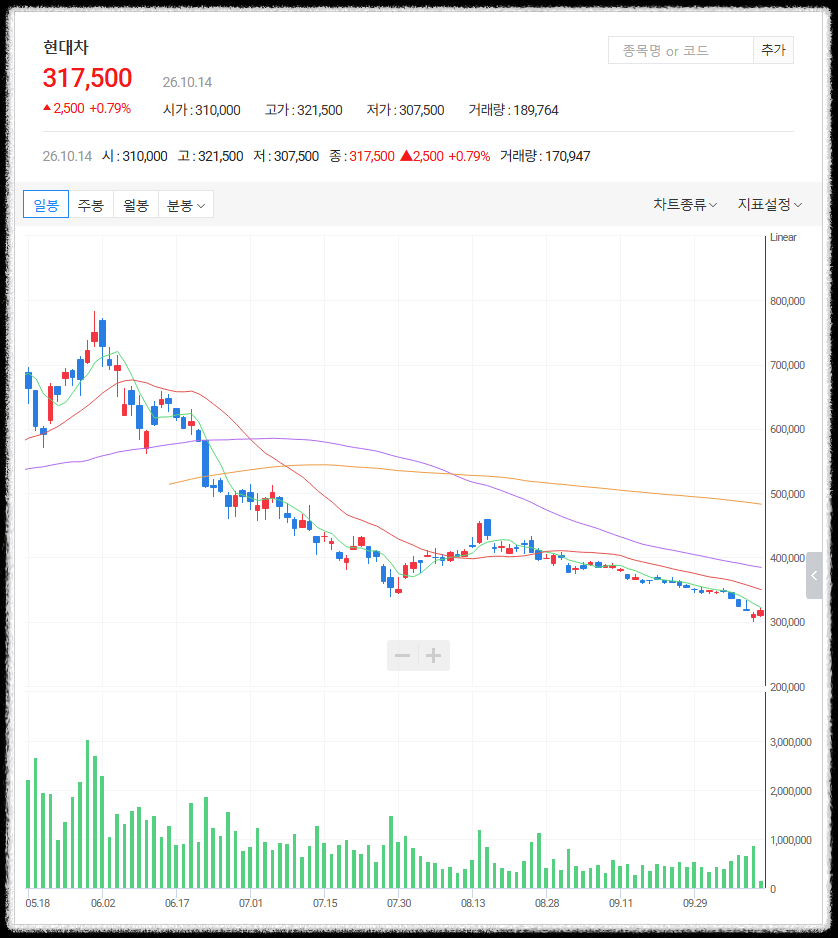Click the chart zoom in plus icon
This screenshot has height=938, width=838.
434,656
